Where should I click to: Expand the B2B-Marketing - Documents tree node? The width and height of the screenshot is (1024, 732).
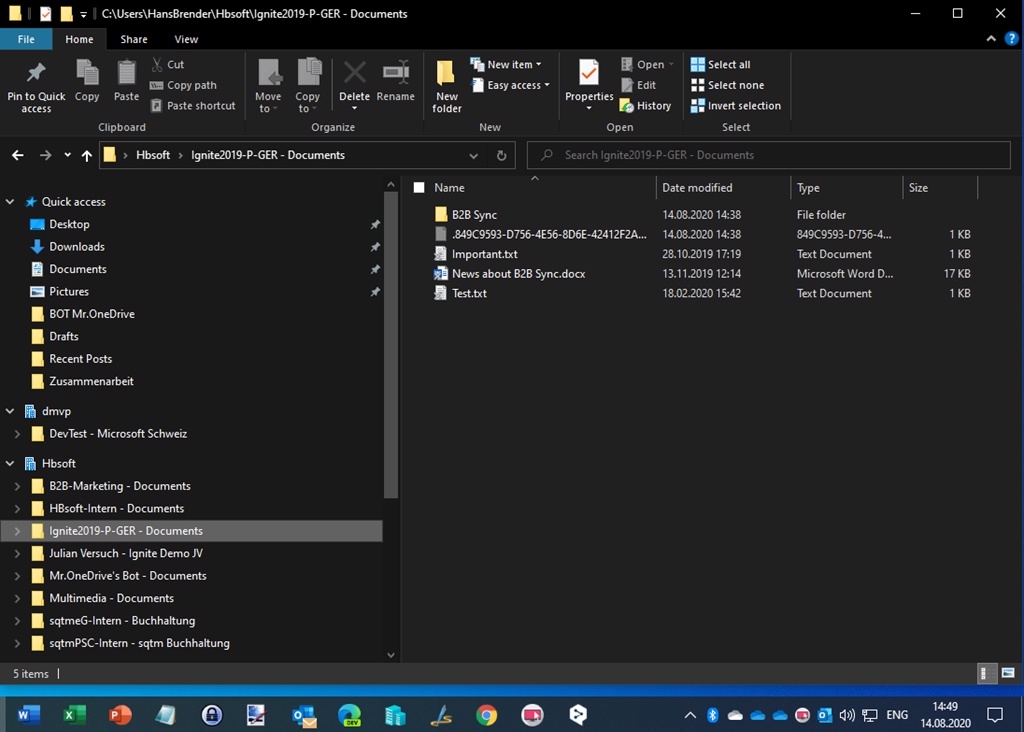pyautogui.click(x=16, y=486)
